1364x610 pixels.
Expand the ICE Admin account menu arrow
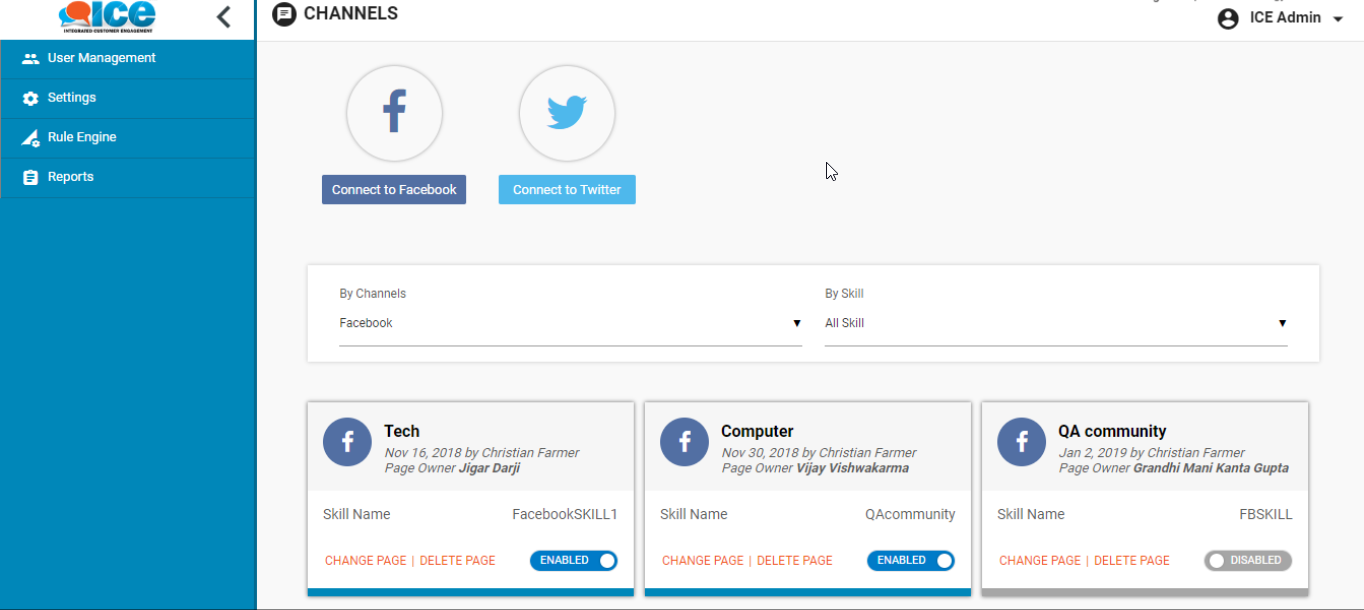pyautogui.click(x=1338, y=19)
